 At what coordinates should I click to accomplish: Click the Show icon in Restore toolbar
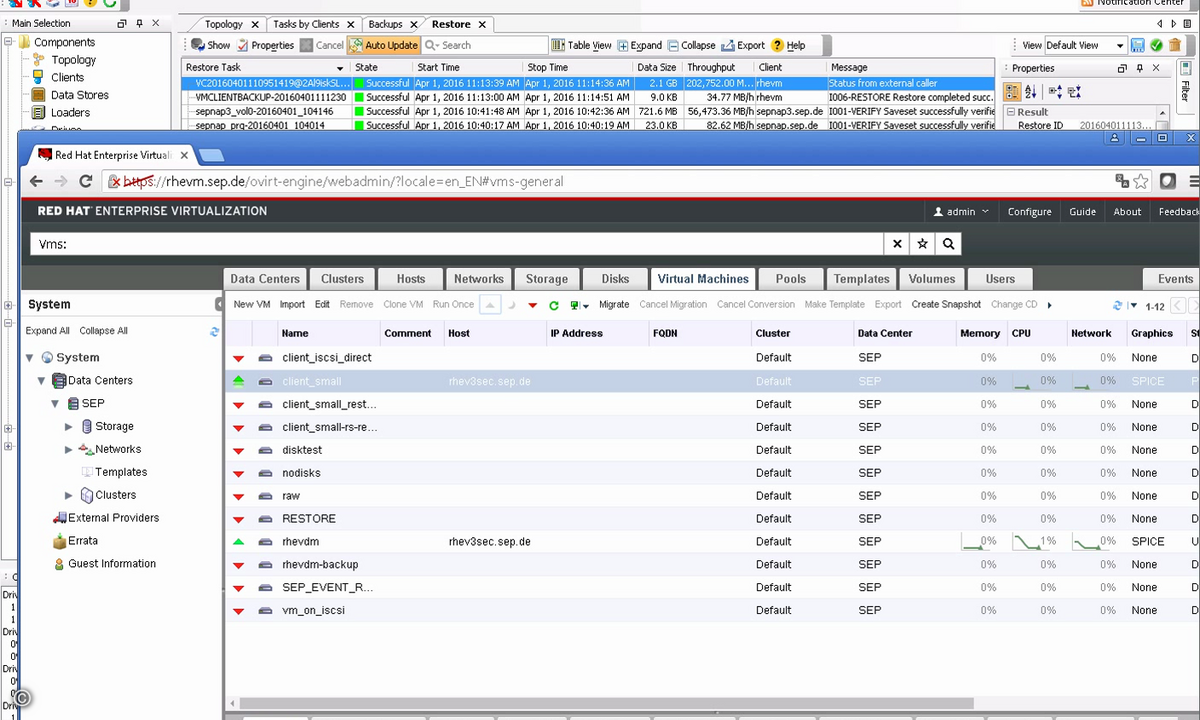(197, 45)
